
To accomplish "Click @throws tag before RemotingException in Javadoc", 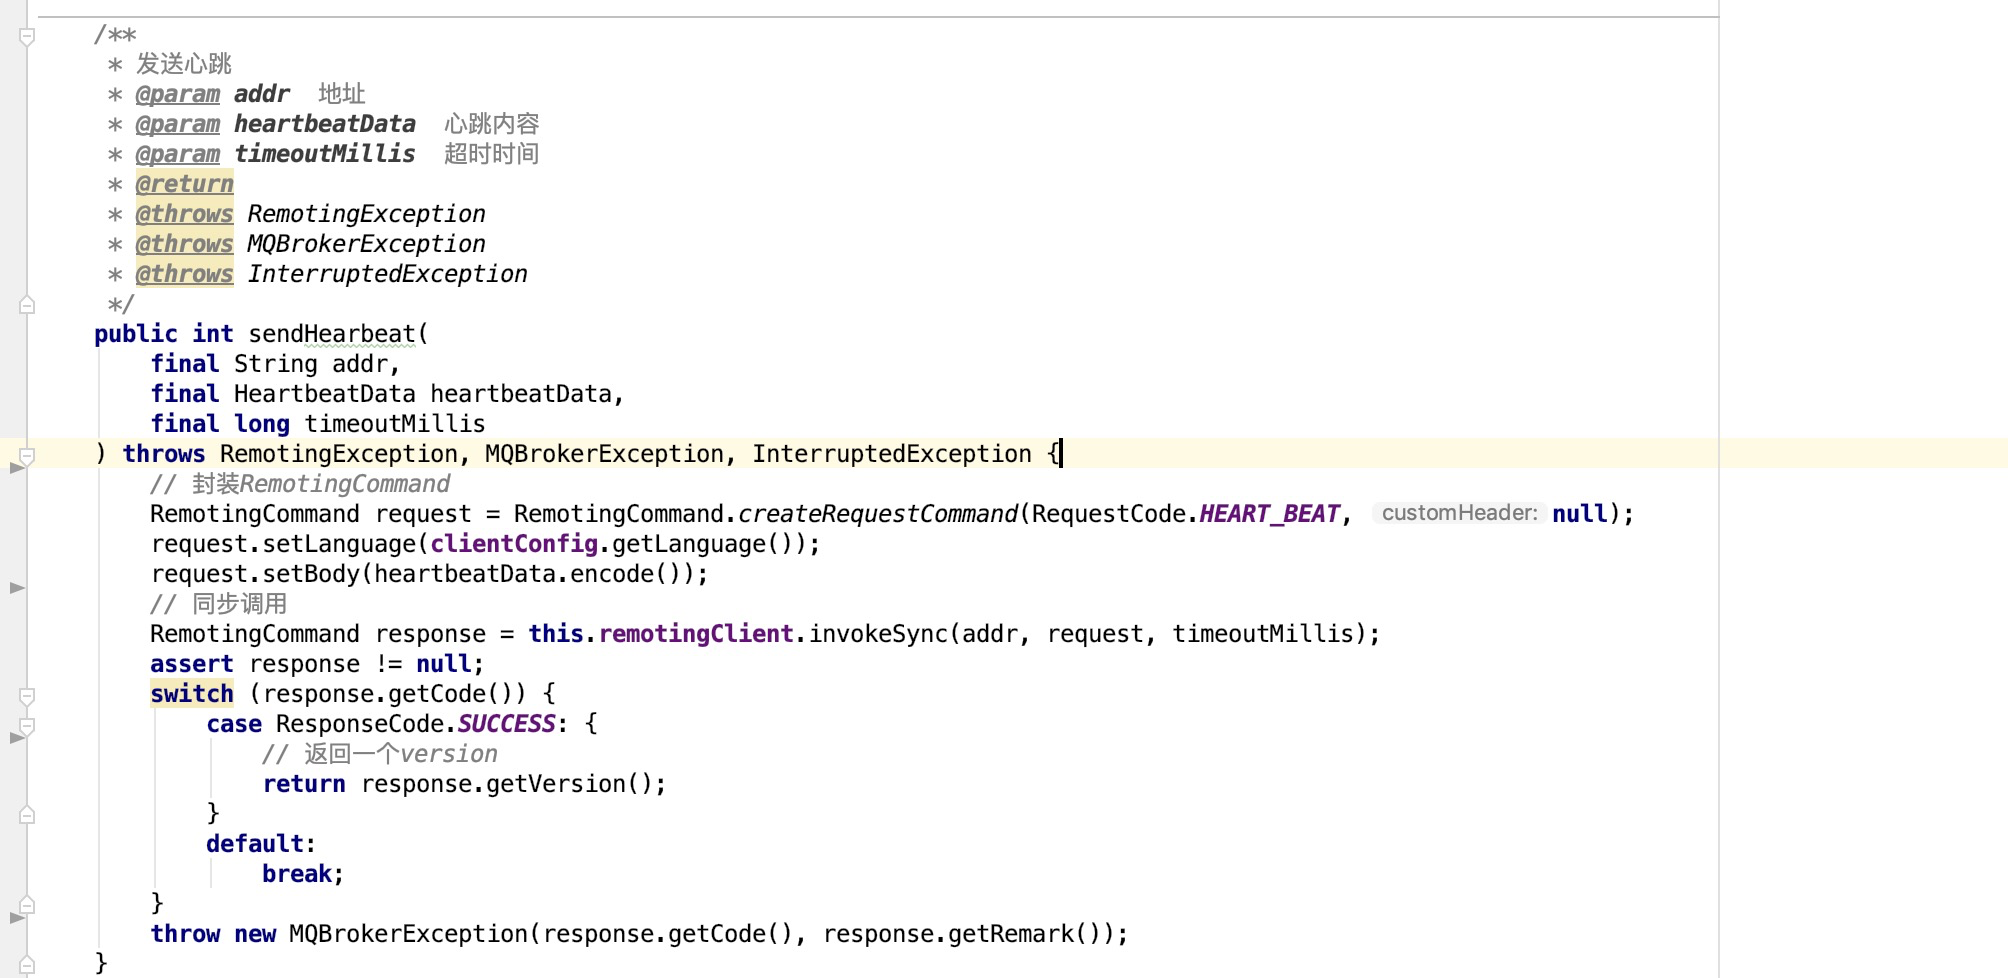I will click(184, 214).
